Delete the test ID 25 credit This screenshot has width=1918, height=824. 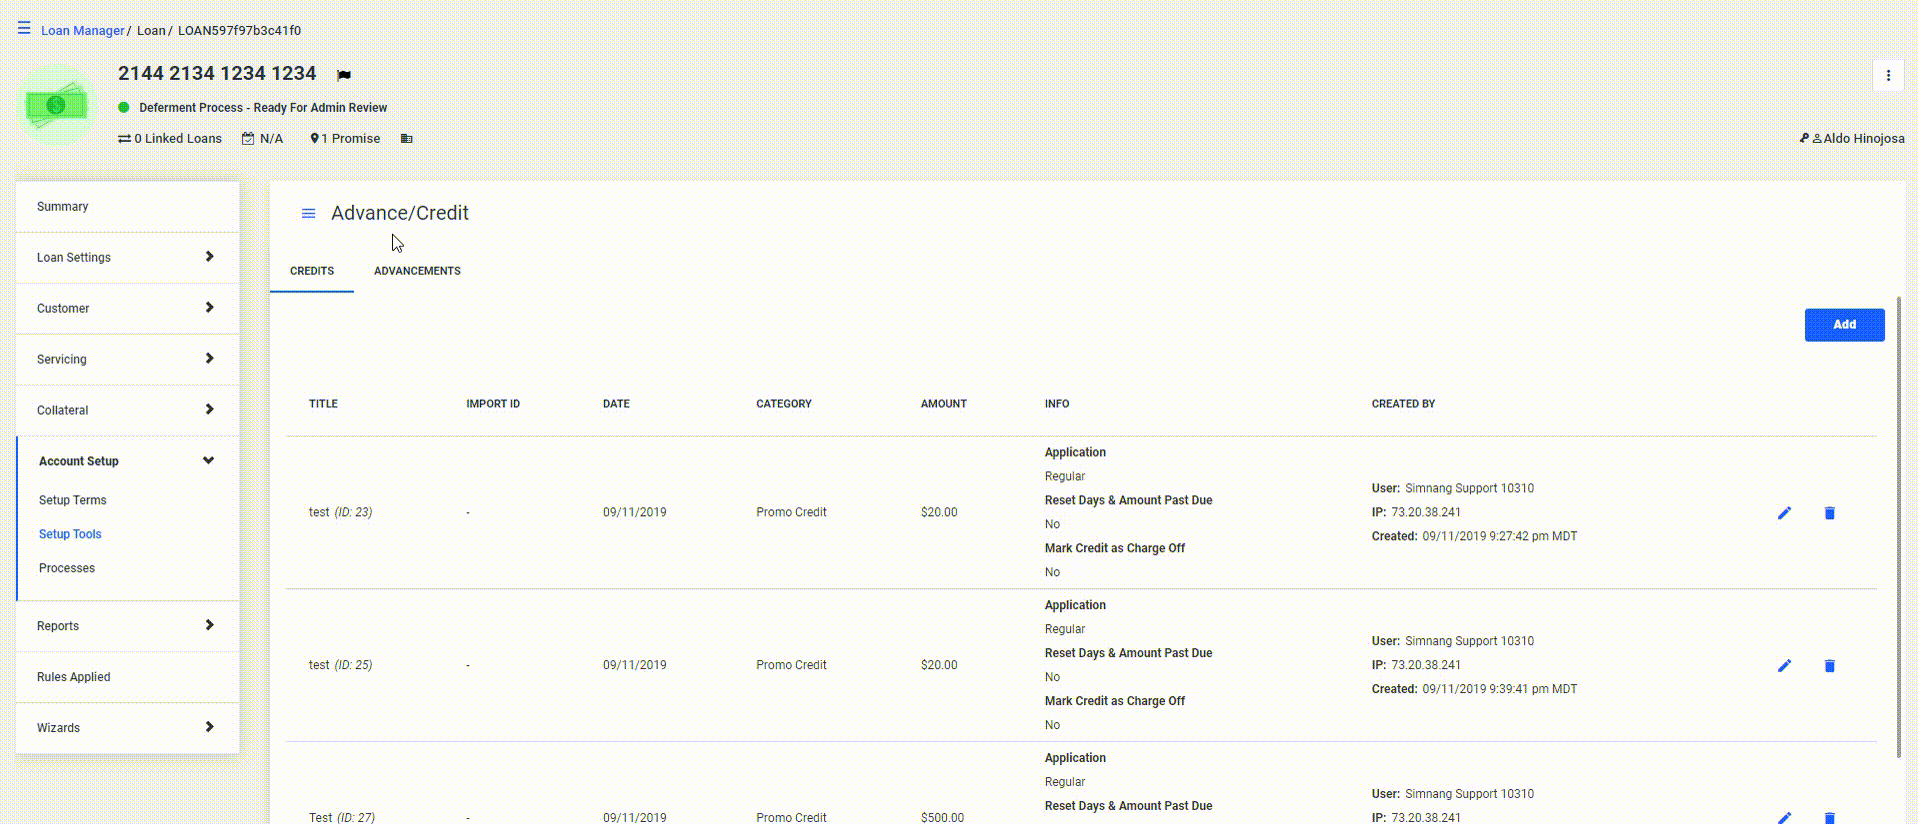(1829, 666)
